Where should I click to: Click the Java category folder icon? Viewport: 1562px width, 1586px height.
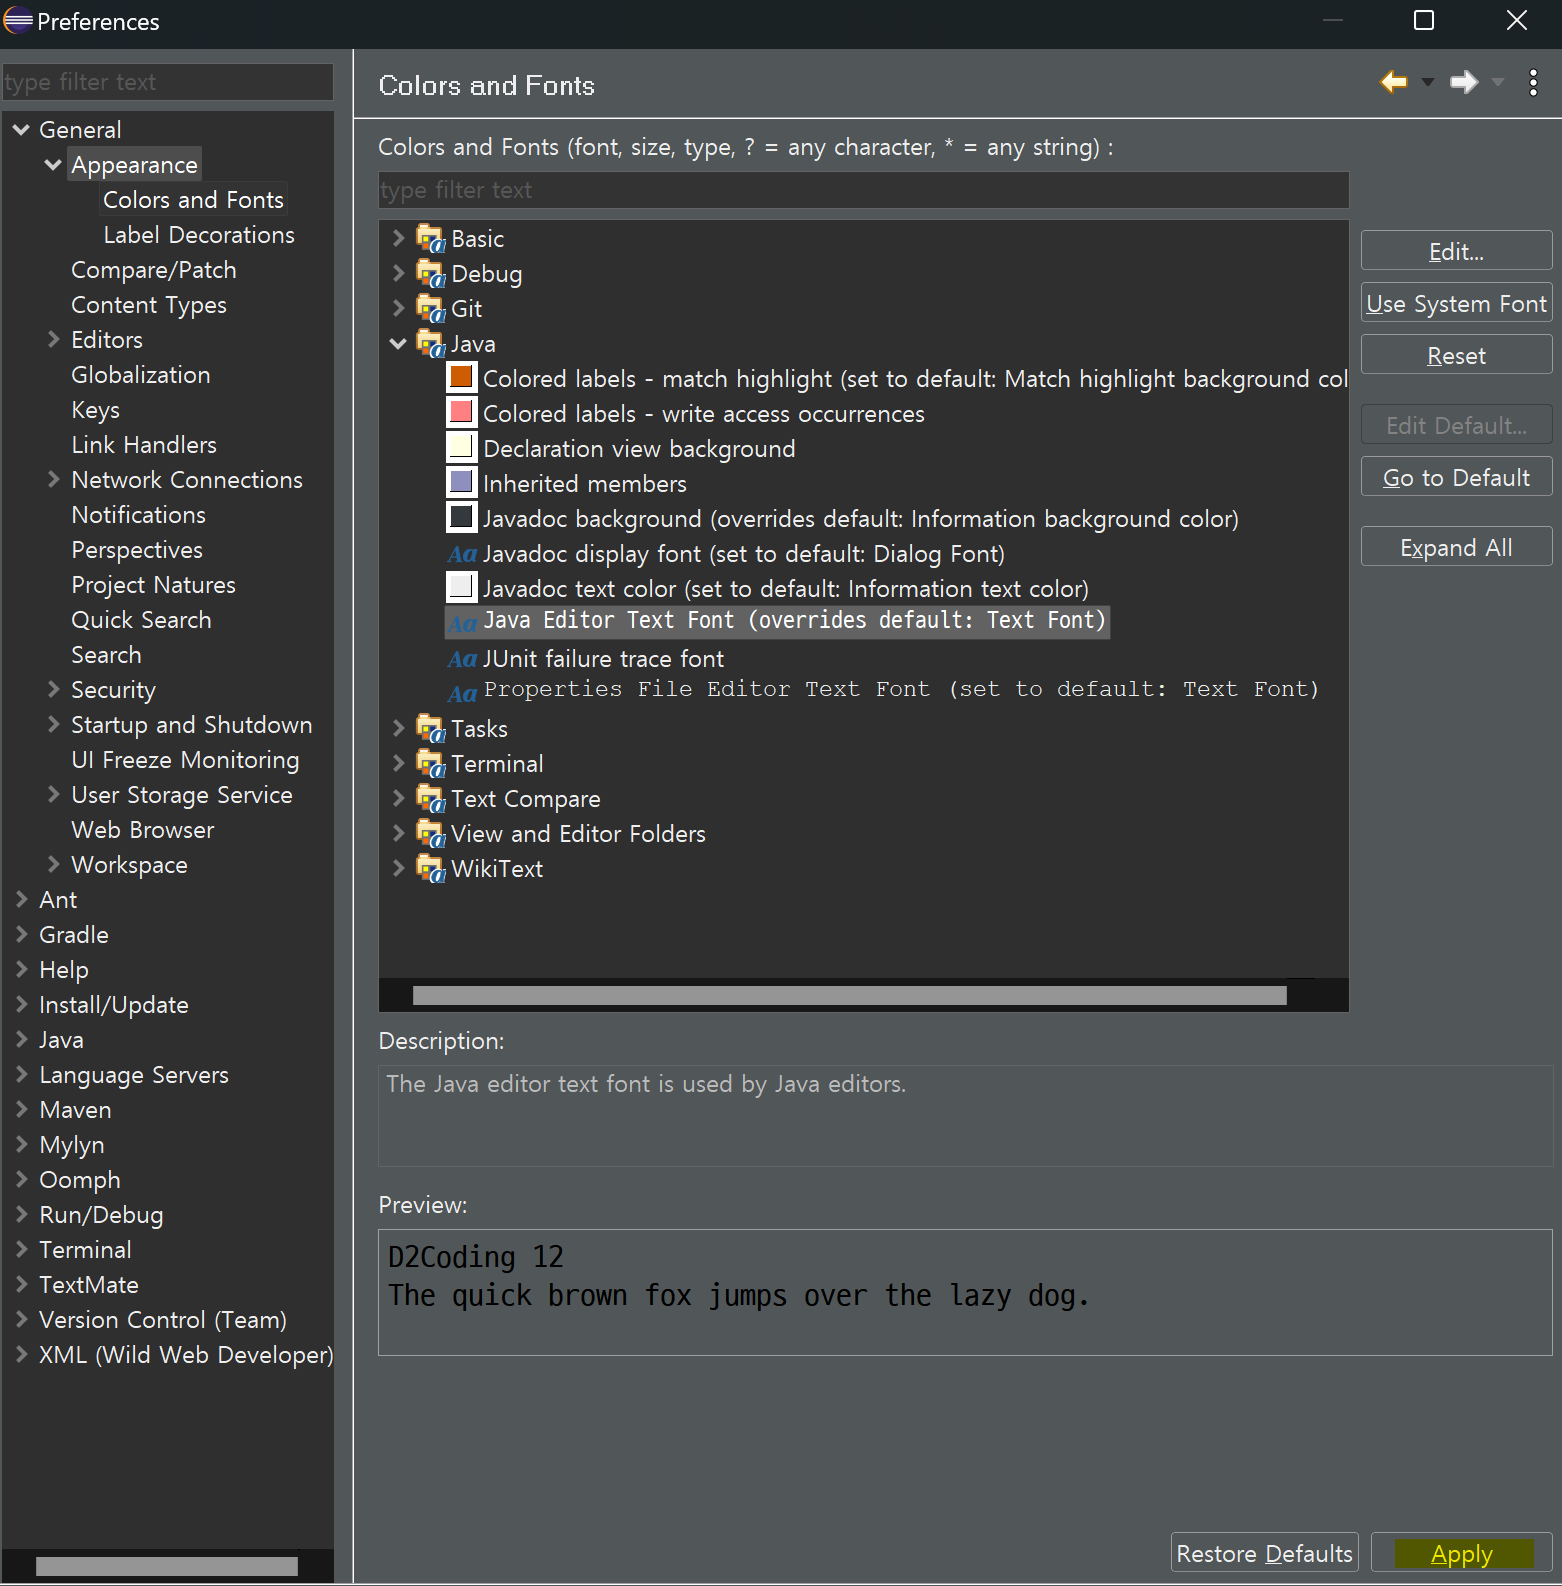431,344
